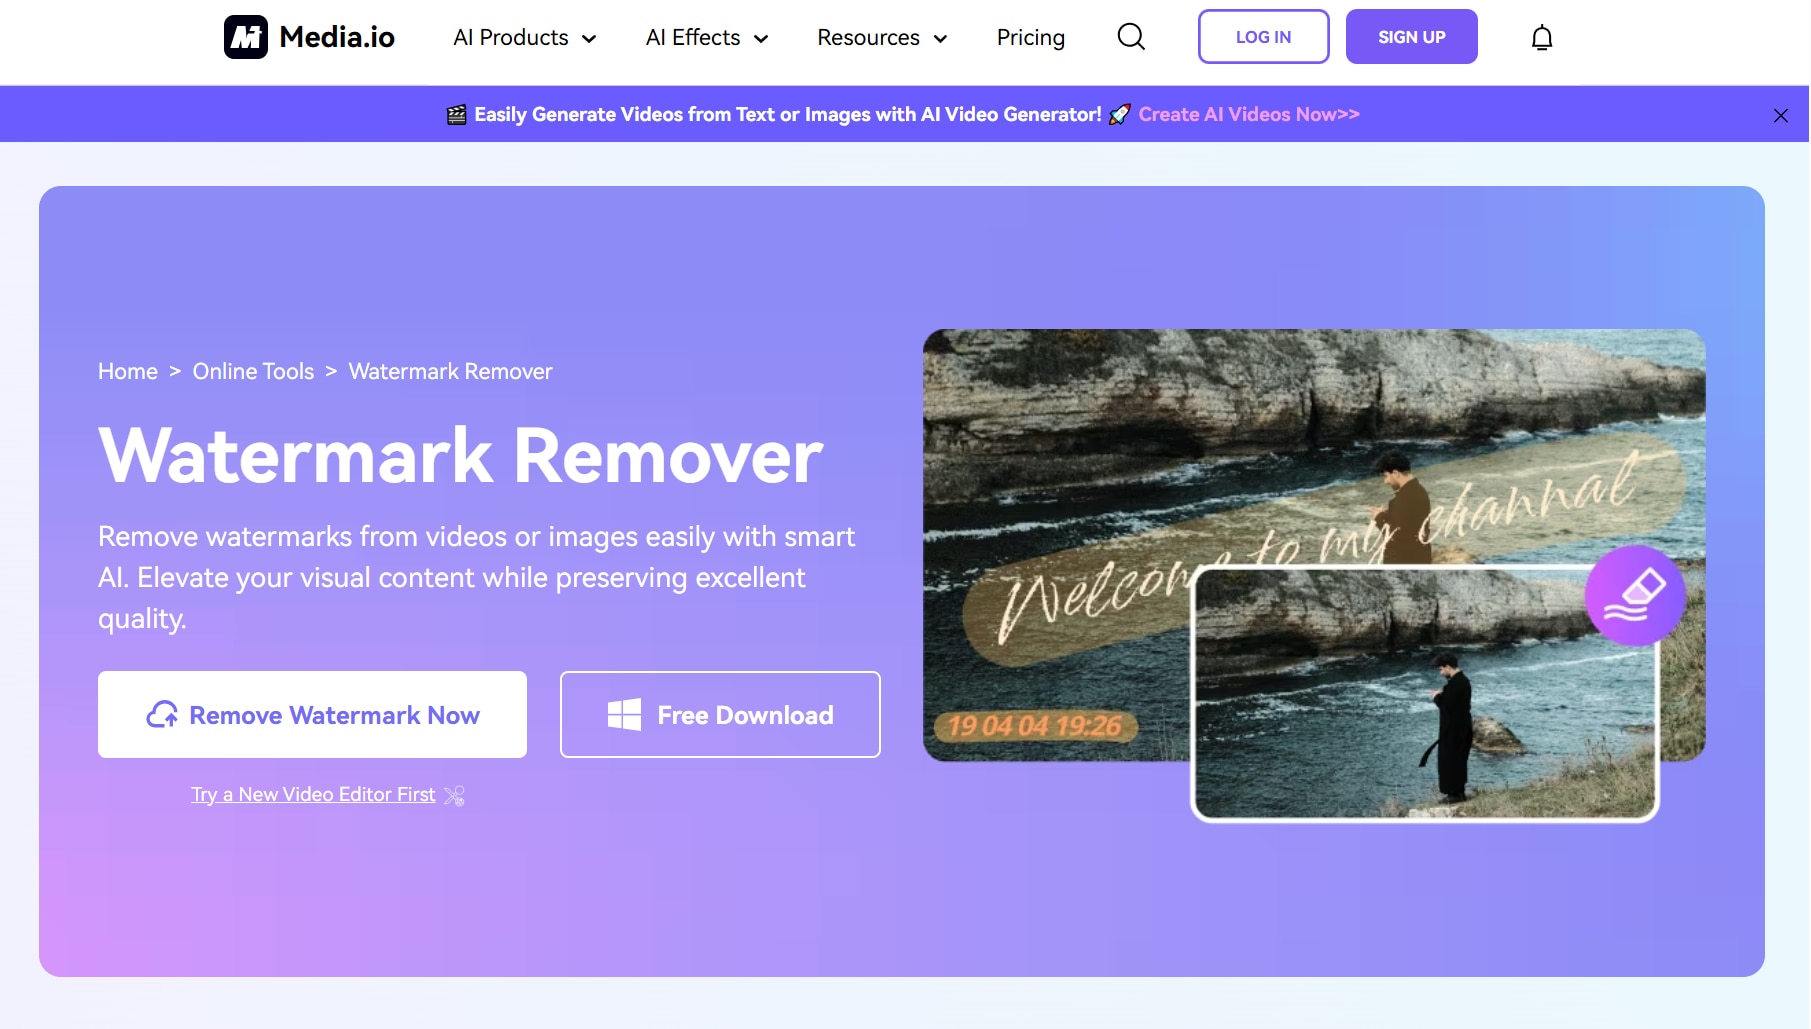
Task: Click the rocket icon in the banner
Action: [1118, 113]
